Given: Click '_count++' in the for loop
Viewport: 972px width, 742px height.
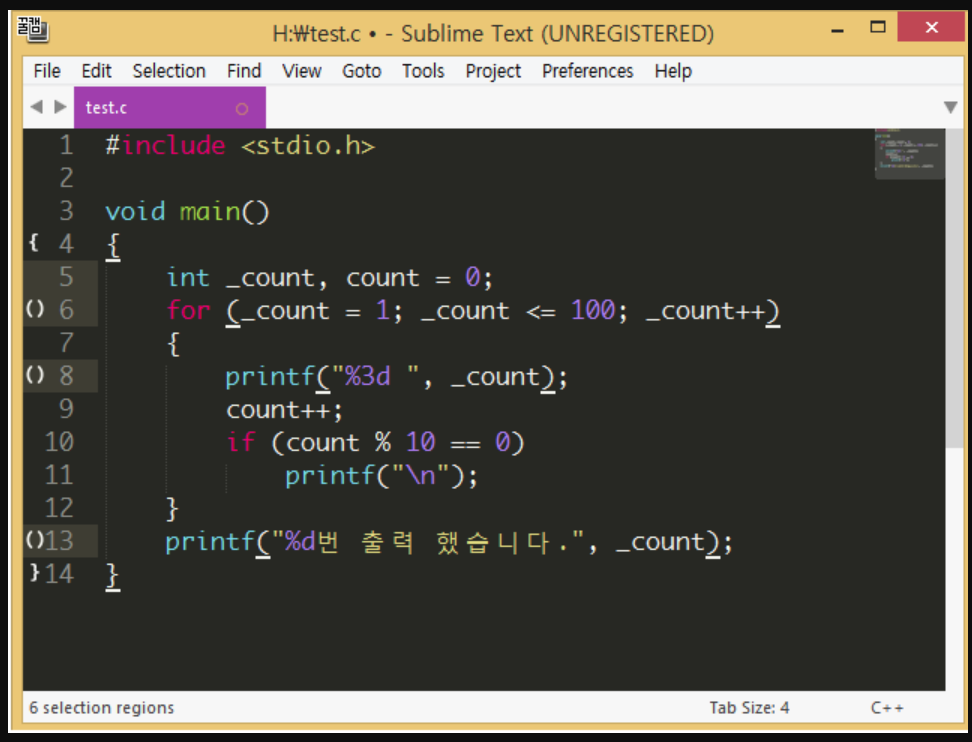Looking at the screenshot, I should coord(705,311).
